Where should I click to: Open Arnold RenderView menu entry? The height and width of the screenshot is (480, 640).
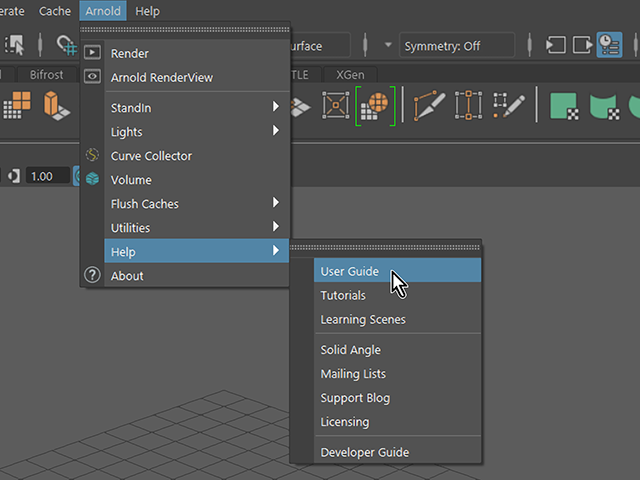(197, 78)
